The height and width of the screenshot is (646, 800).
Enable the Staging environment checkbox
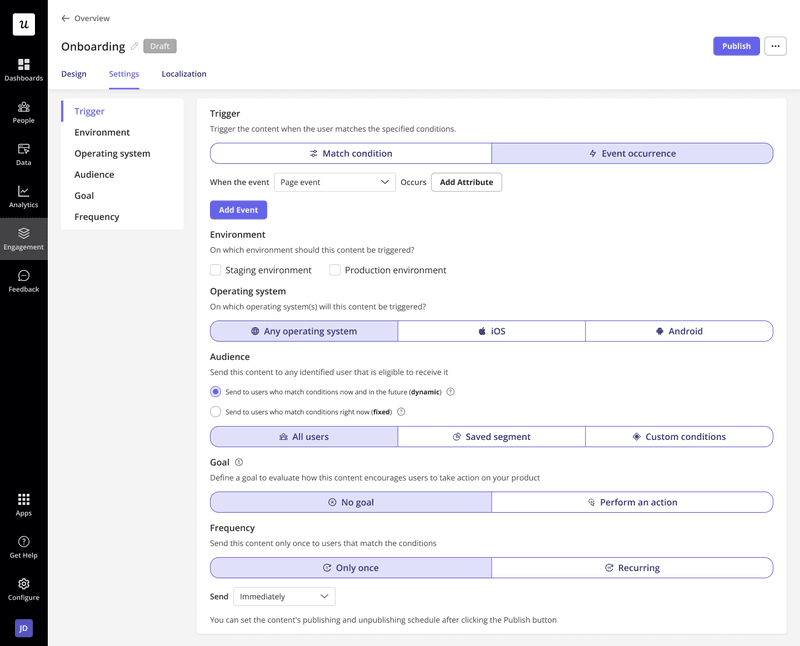click(x=215, y=269)
